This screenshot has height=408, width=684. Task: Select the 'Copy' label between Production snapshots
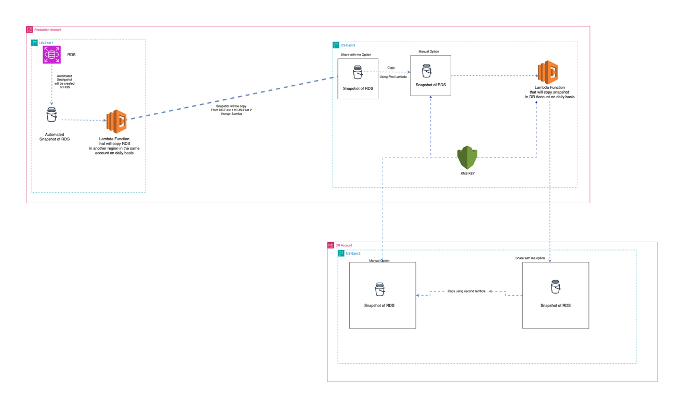tap(391, 68)
